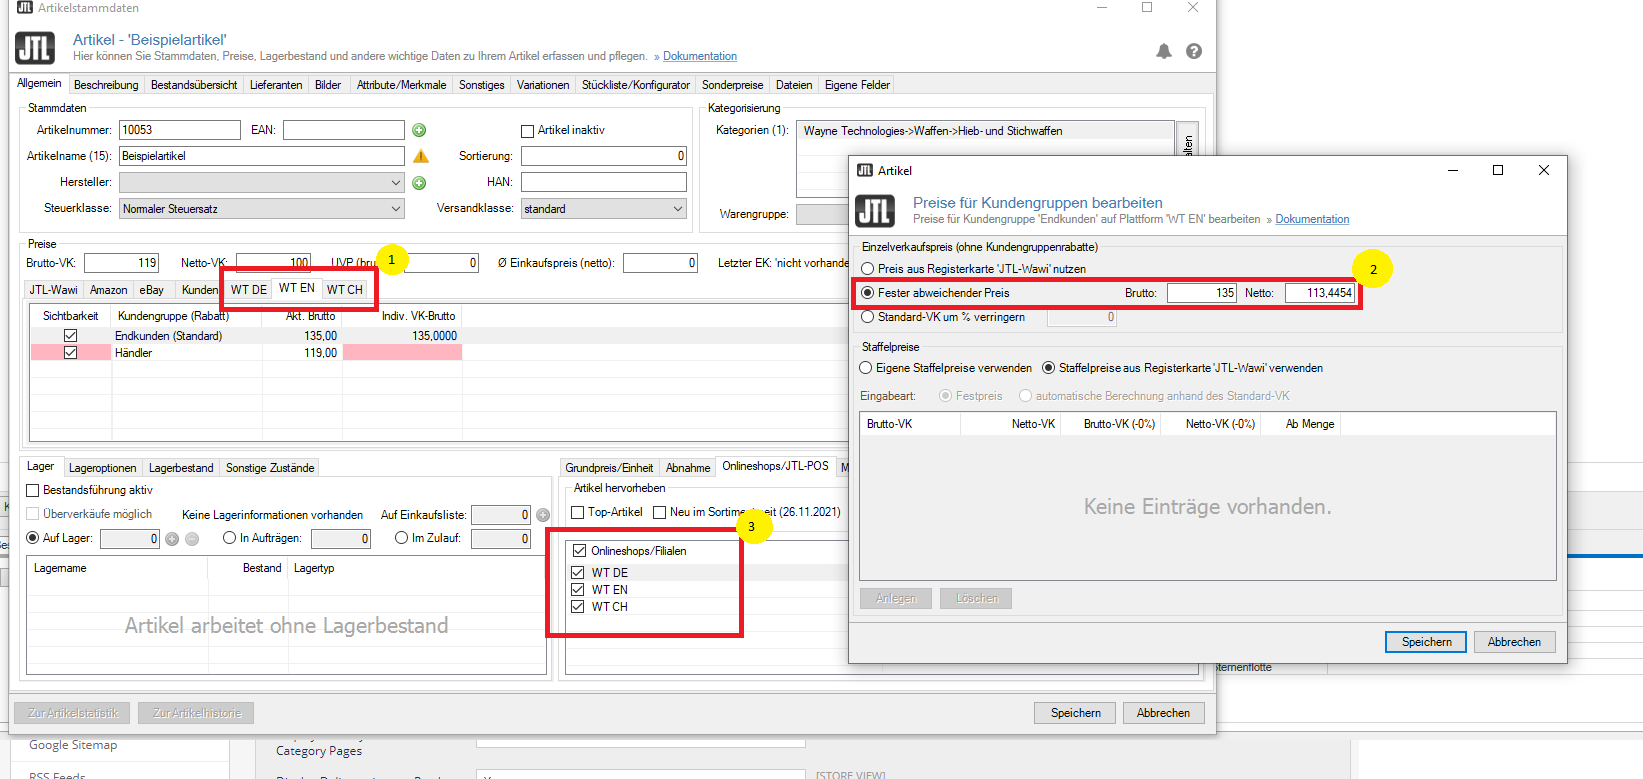Open Stückliste/Konfigurator tab
The height and width of the screenshot is (779, 1643).
coord(636,85)
